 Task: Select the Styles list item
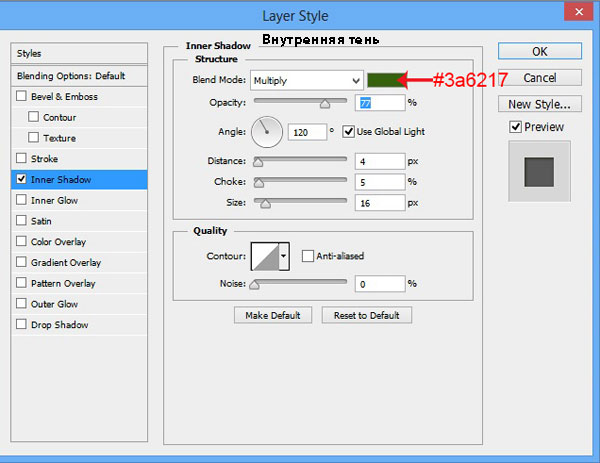[x=79, y=54]
